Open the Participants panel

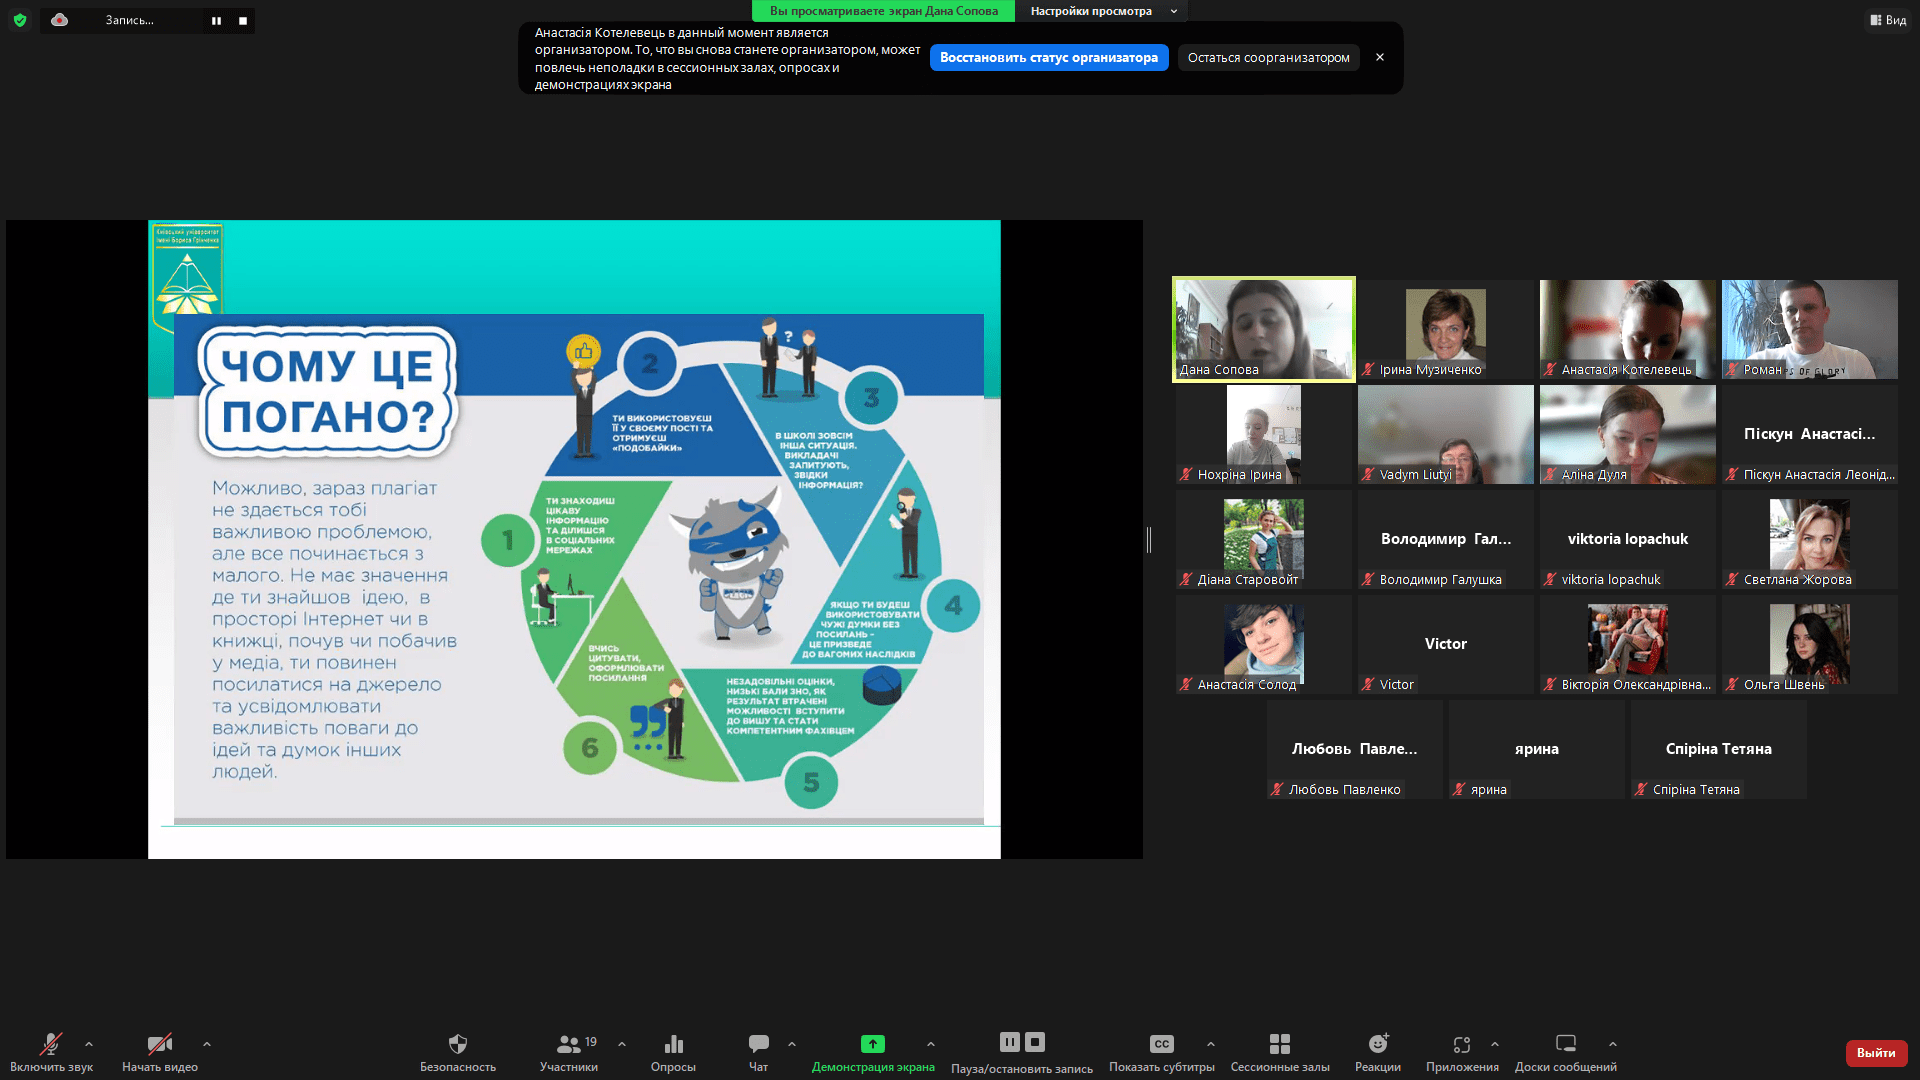click(x=569, y=1044)
